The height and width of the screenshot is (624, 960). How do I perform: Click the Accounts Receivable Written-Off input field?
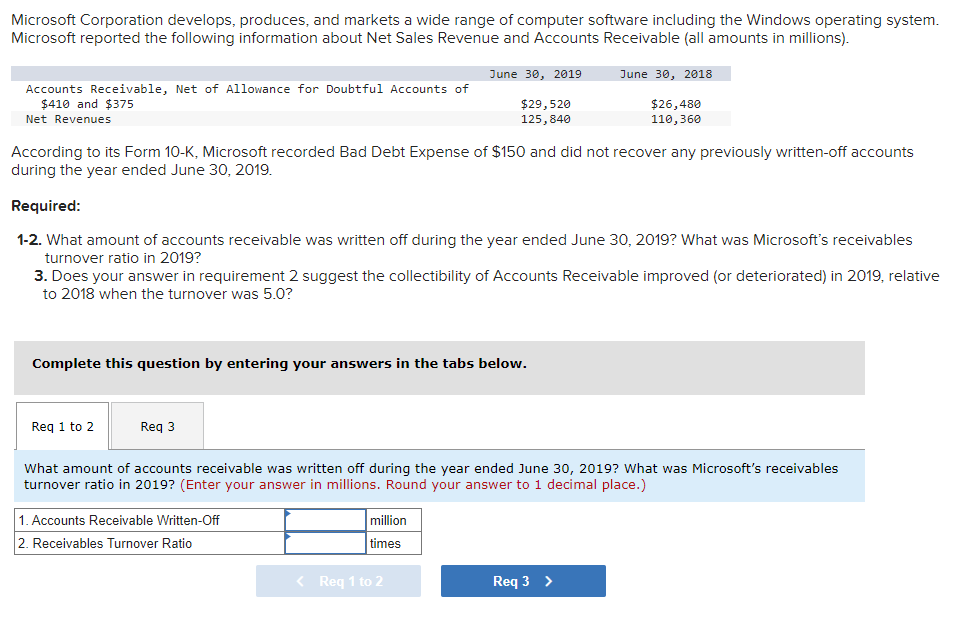pos(326,520)
